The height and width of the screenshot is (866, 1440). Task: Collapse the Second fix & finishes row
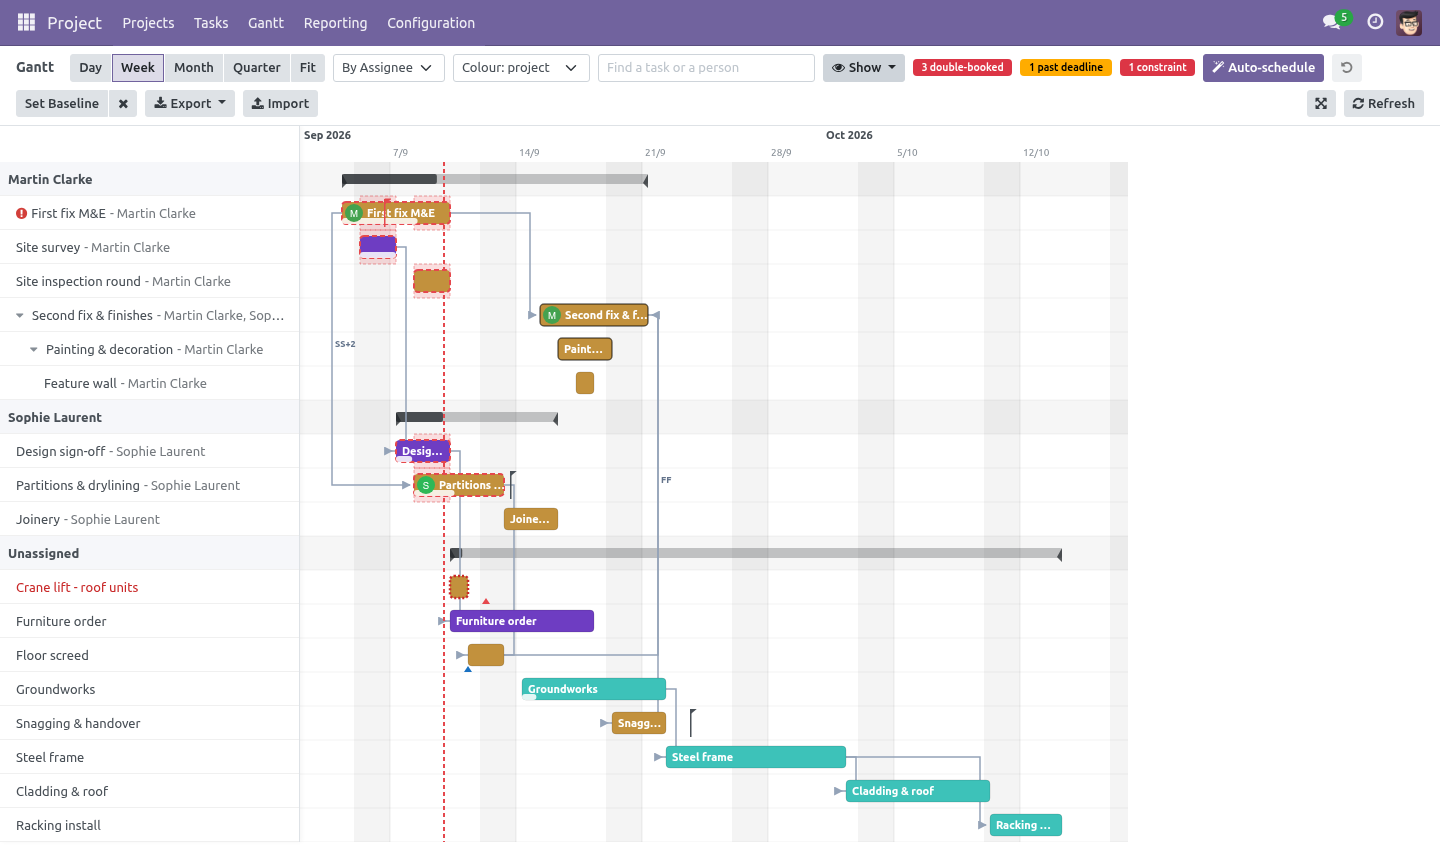[20, 315]
